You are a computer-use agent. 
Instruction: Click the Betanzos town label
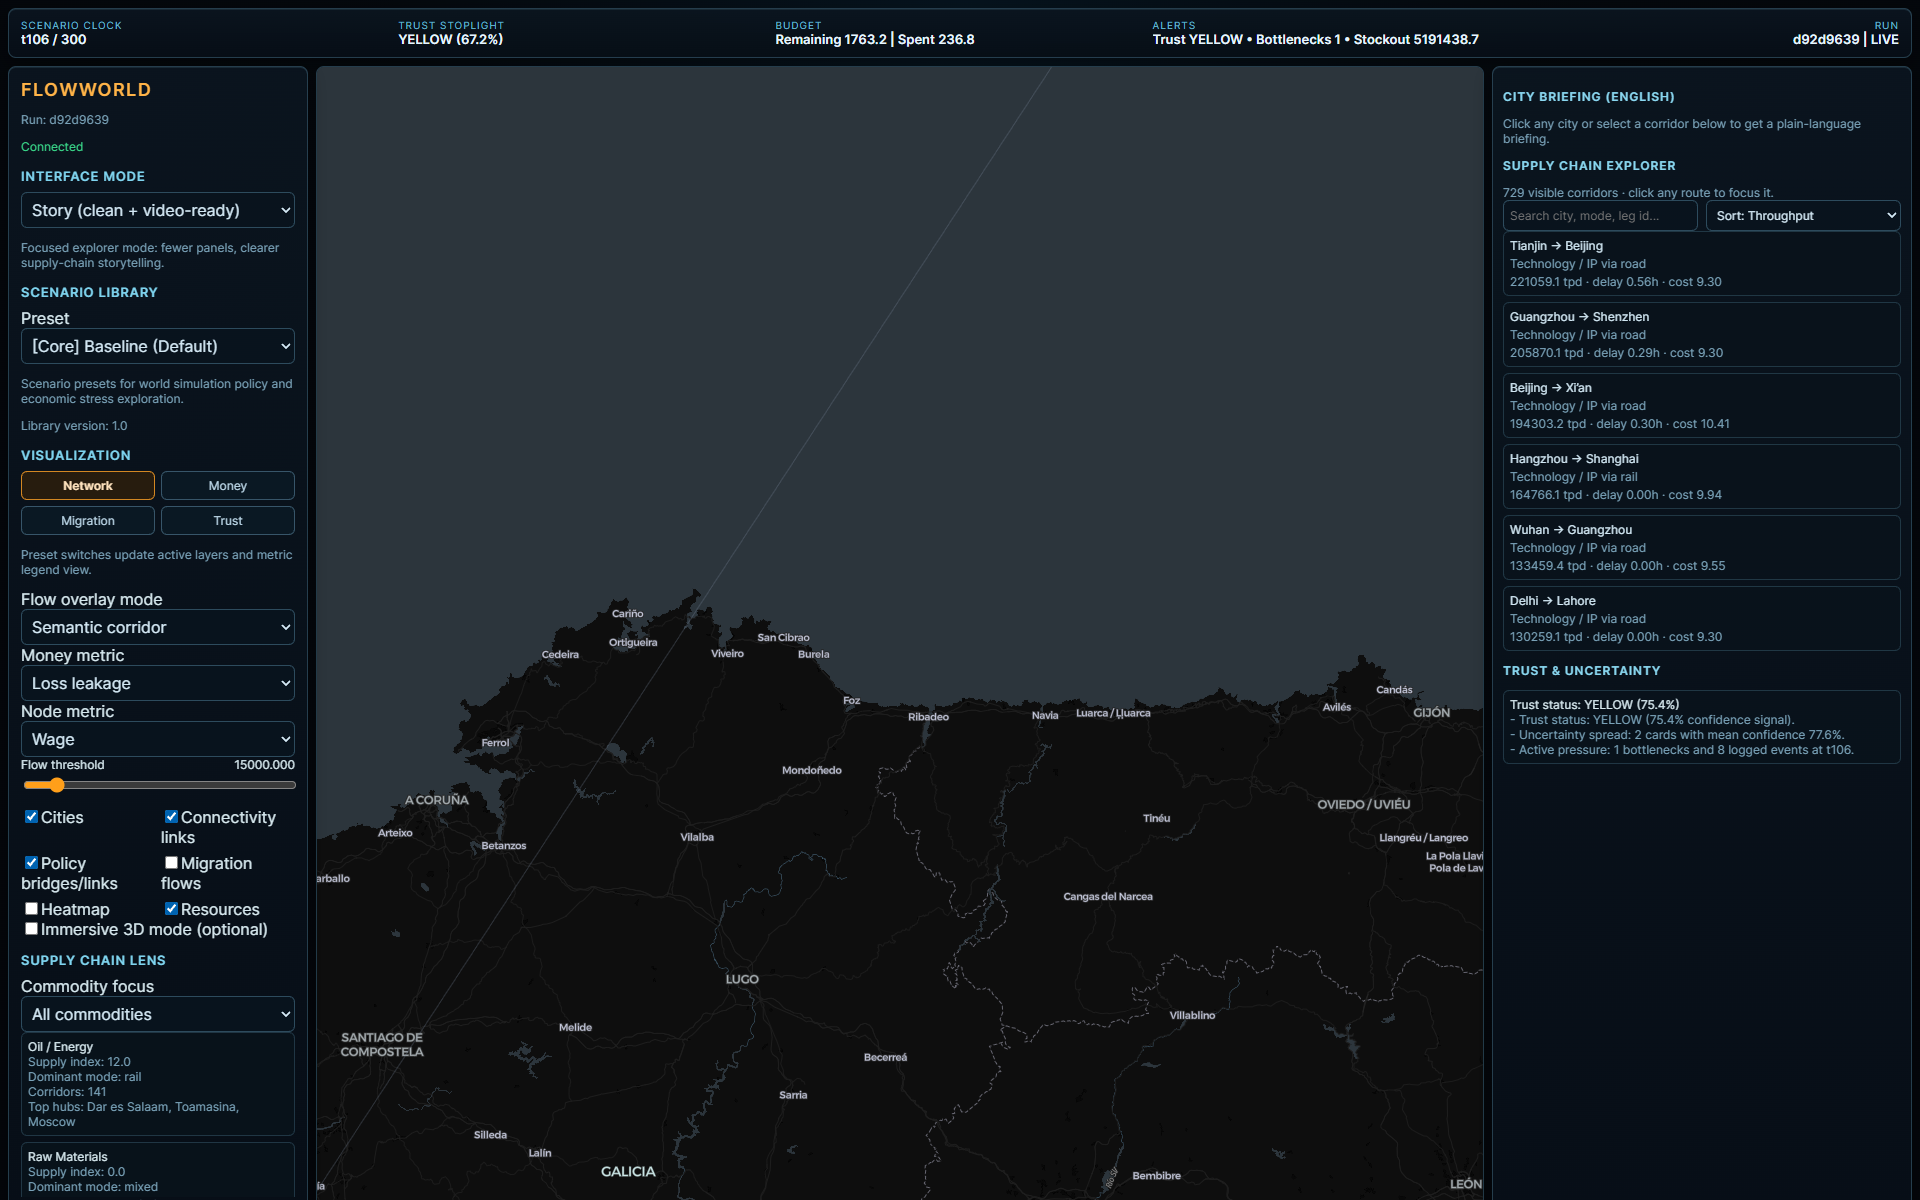[504, 846]
